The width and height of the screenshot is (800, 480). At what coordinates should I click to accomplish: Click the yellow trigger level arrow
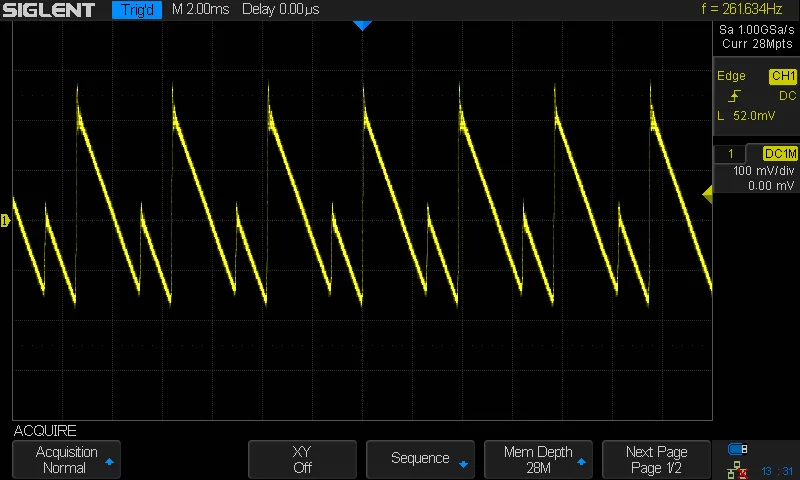(707, 194)
